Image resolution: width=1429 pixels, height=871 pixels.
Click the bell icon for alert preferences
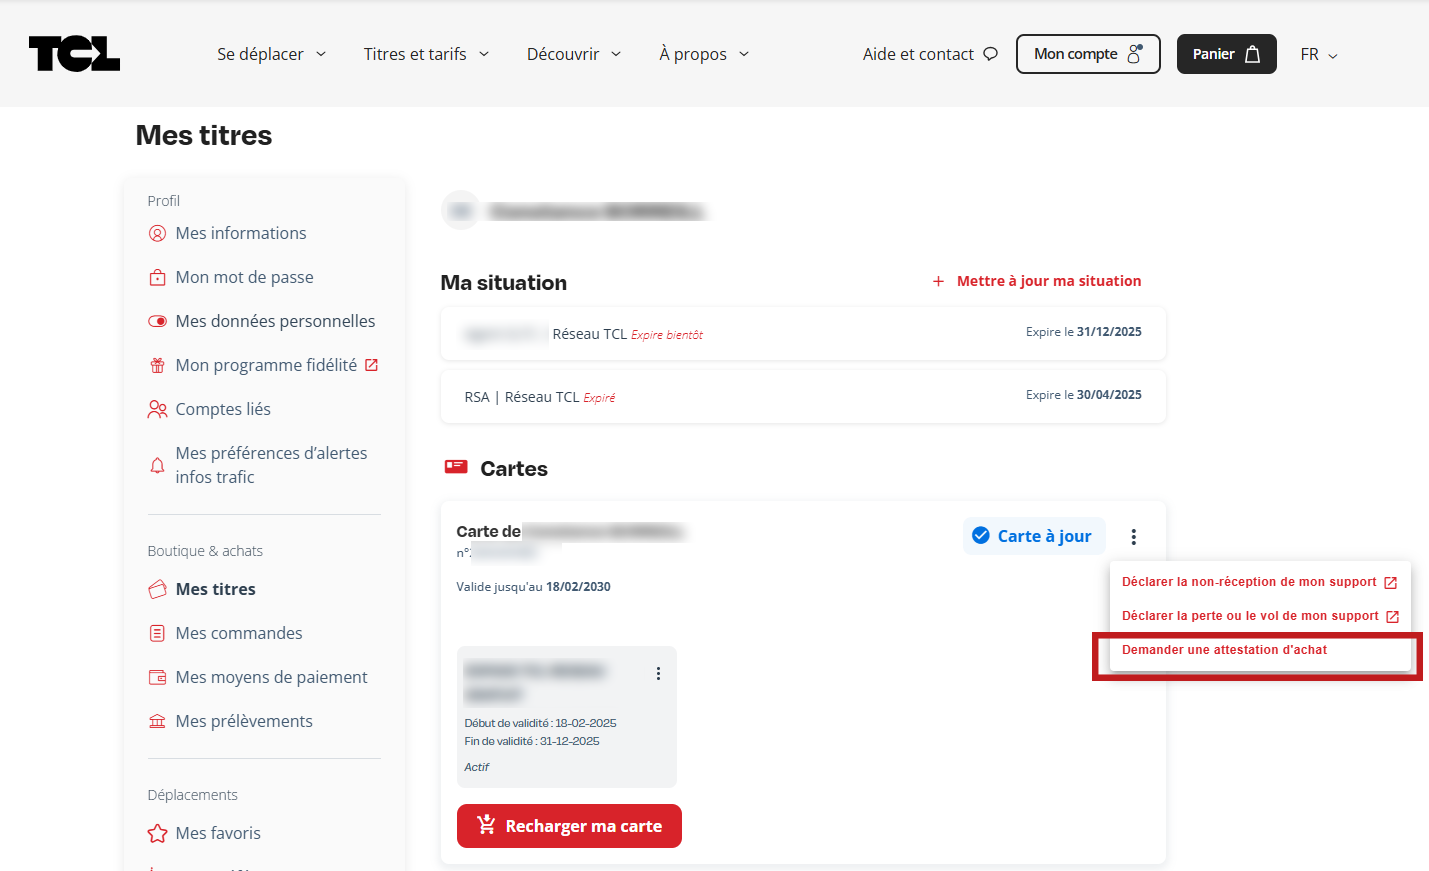tap(157, 466)
